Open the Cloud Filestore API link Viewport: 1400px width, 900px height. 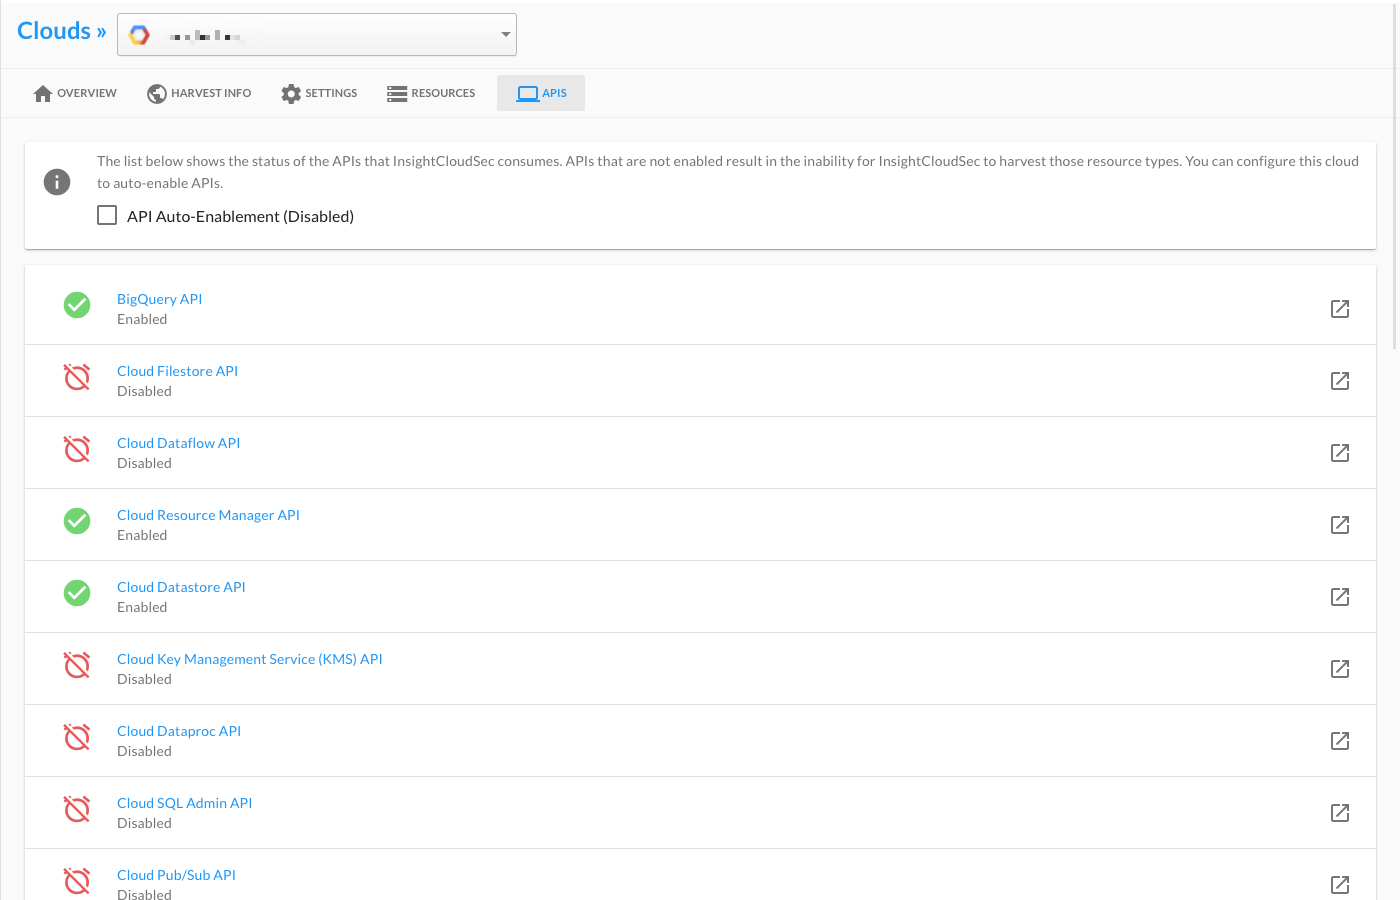pos(178,371)
